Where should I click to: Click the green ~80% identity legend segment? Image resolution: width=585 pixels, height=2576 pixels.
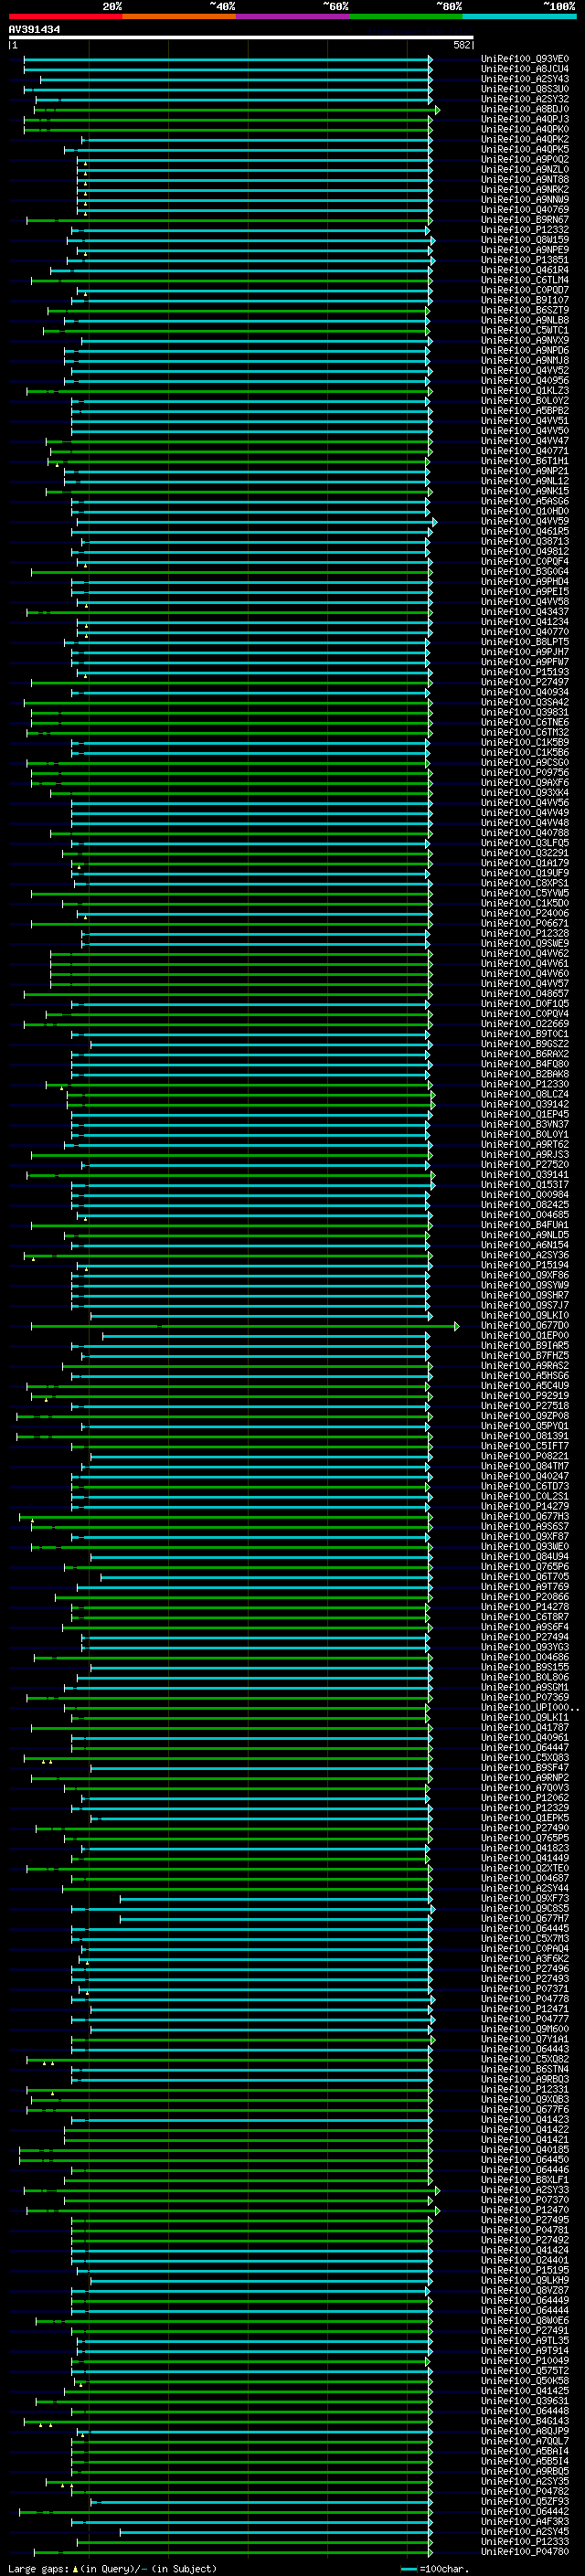click(x=405, y=16)
